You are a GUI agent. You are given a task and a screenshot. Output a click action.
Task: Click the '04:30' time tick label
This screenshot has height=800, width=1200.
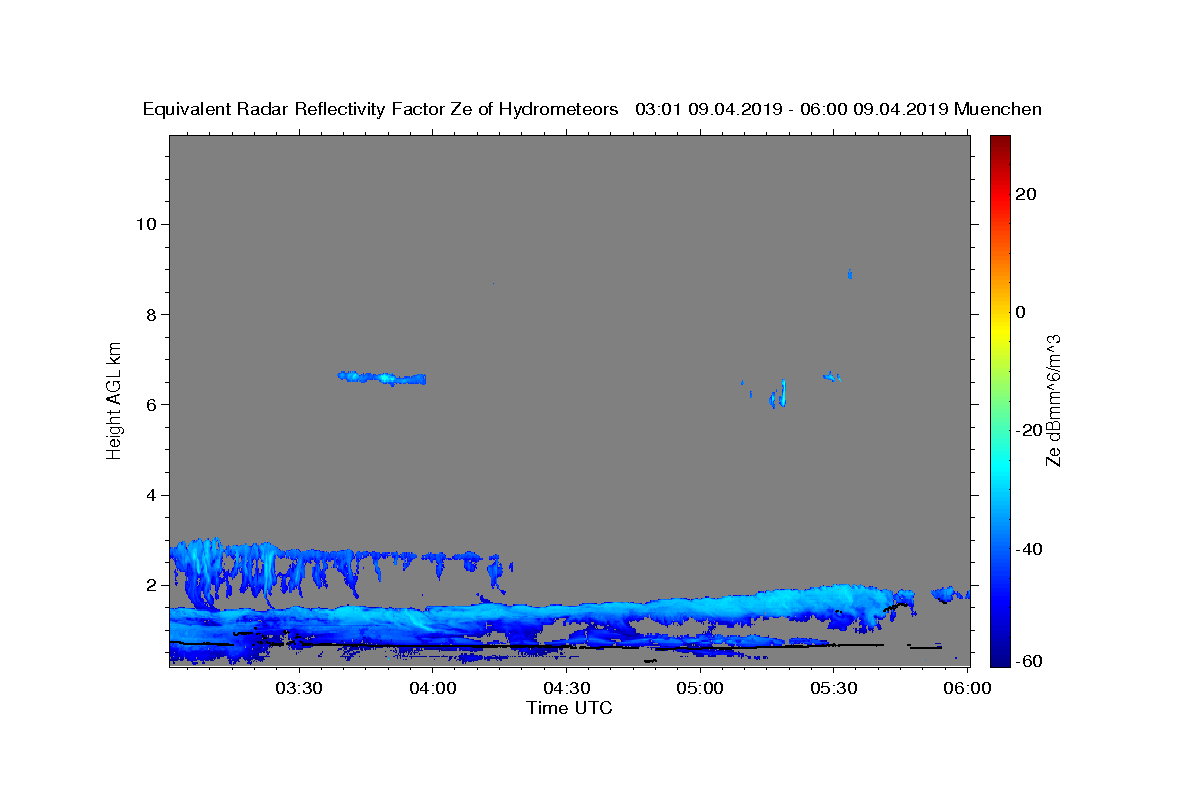[567, 688]
